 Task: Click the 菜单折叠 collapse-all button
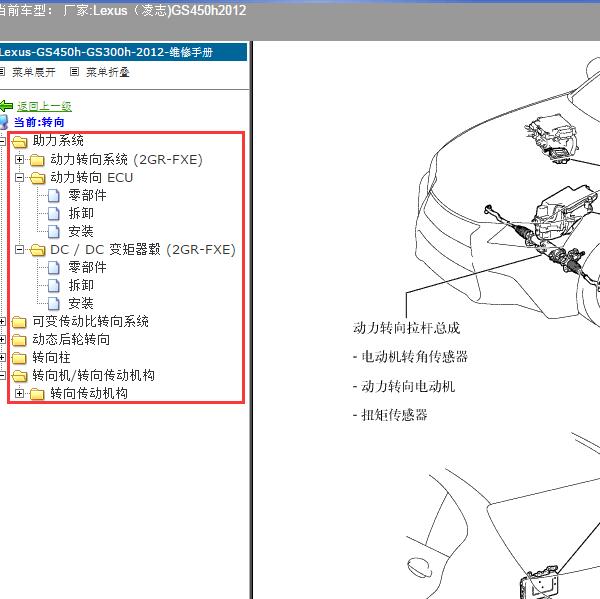(x=108, y=72)
